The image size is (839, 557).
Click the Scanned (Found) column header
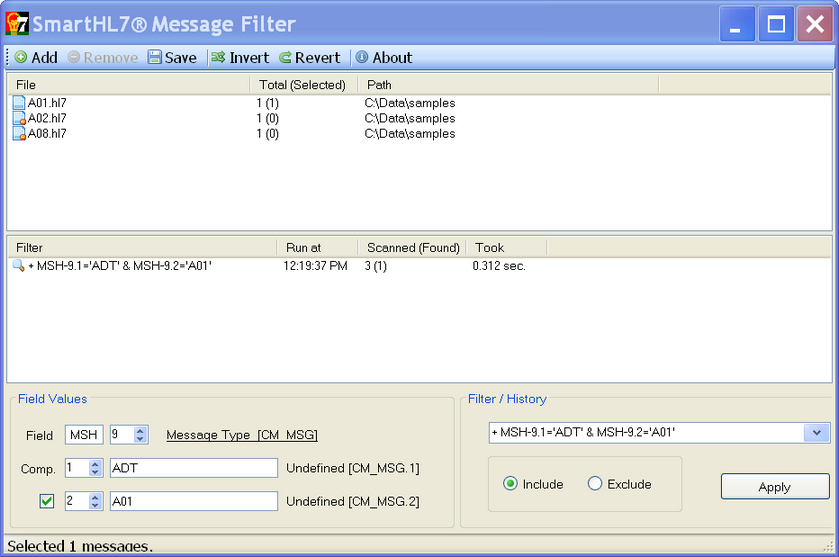coord(412,248)
